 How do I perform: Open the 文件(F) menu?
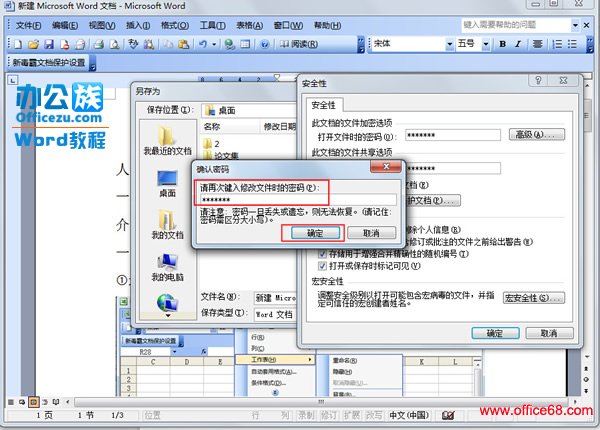[x=28, y=26]
